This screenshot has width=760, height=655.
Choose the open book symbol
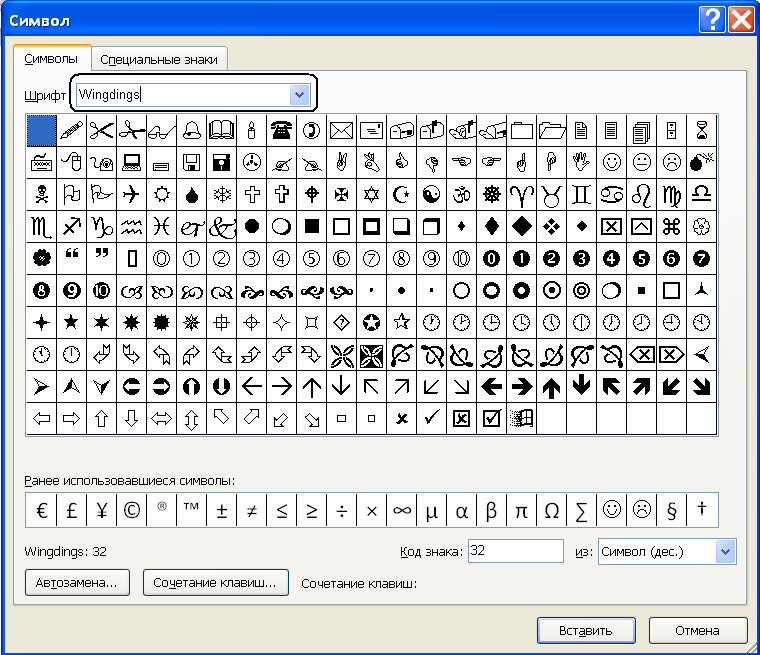222,130
